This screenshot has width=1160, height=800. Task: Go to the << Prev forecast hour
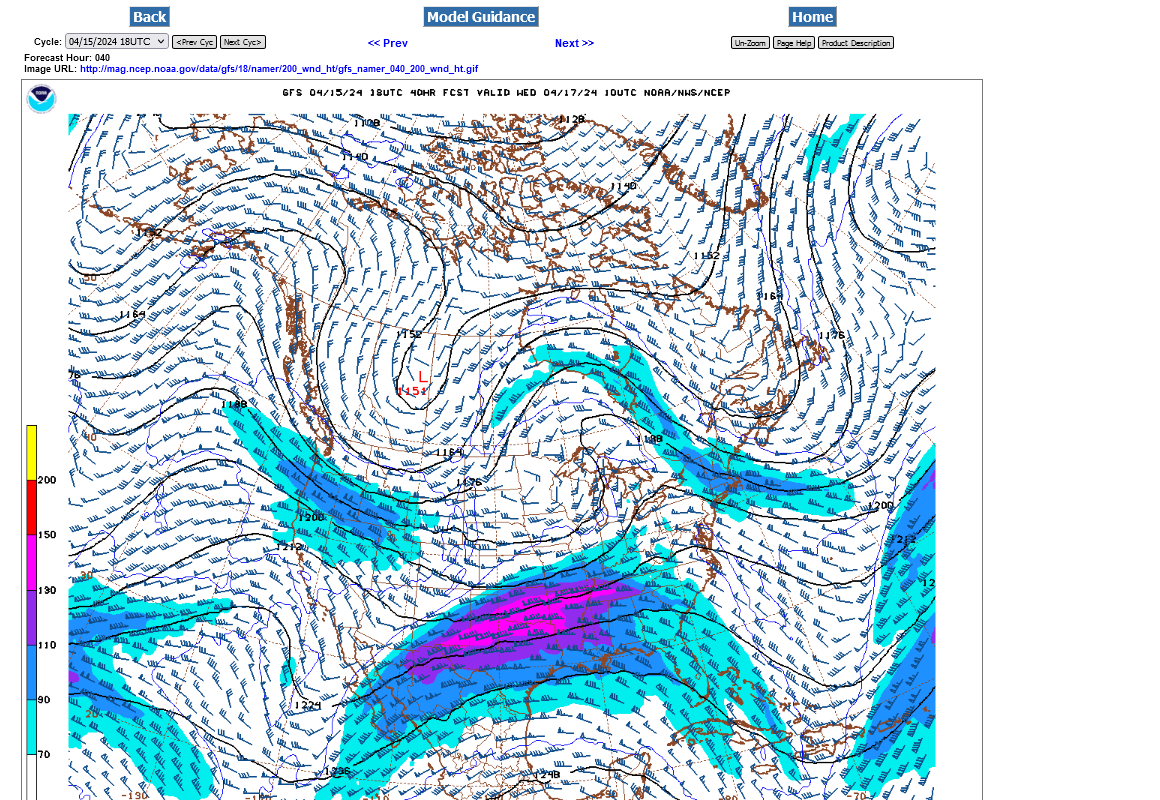(387, 43)
